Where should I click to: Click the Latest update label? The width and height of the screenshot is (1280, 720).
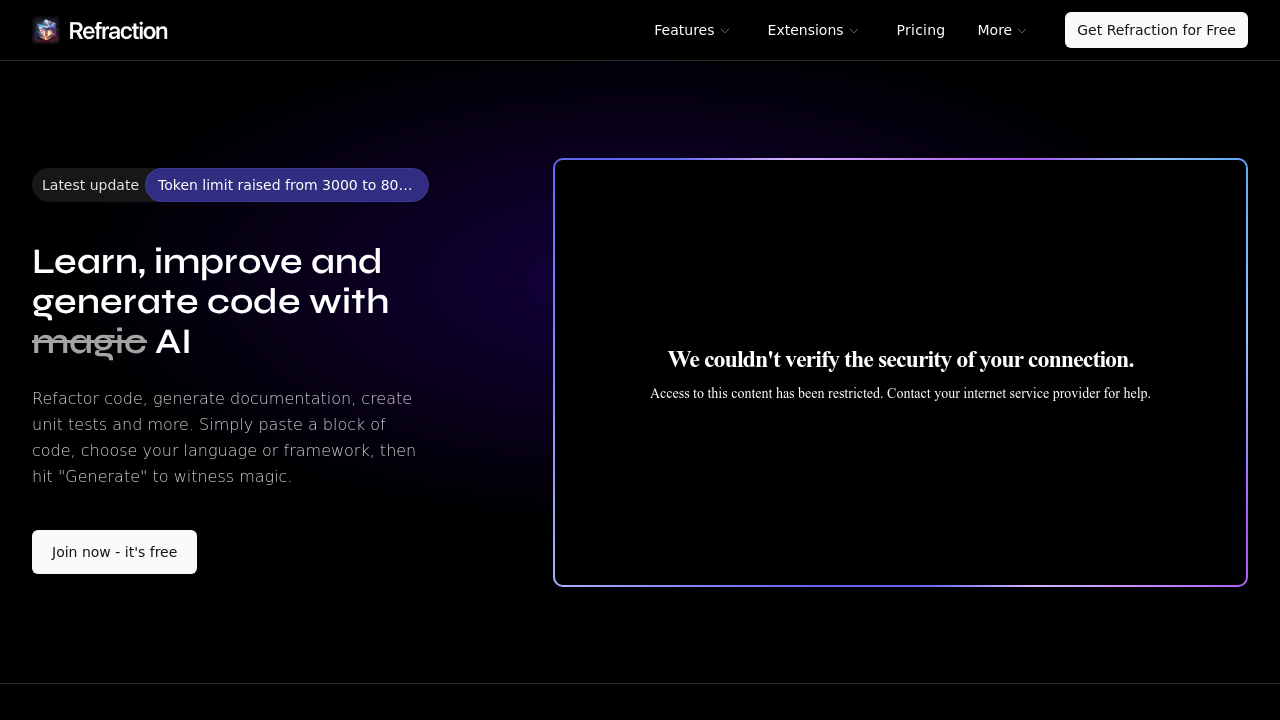pyautogui.click(x=90, y=185)
